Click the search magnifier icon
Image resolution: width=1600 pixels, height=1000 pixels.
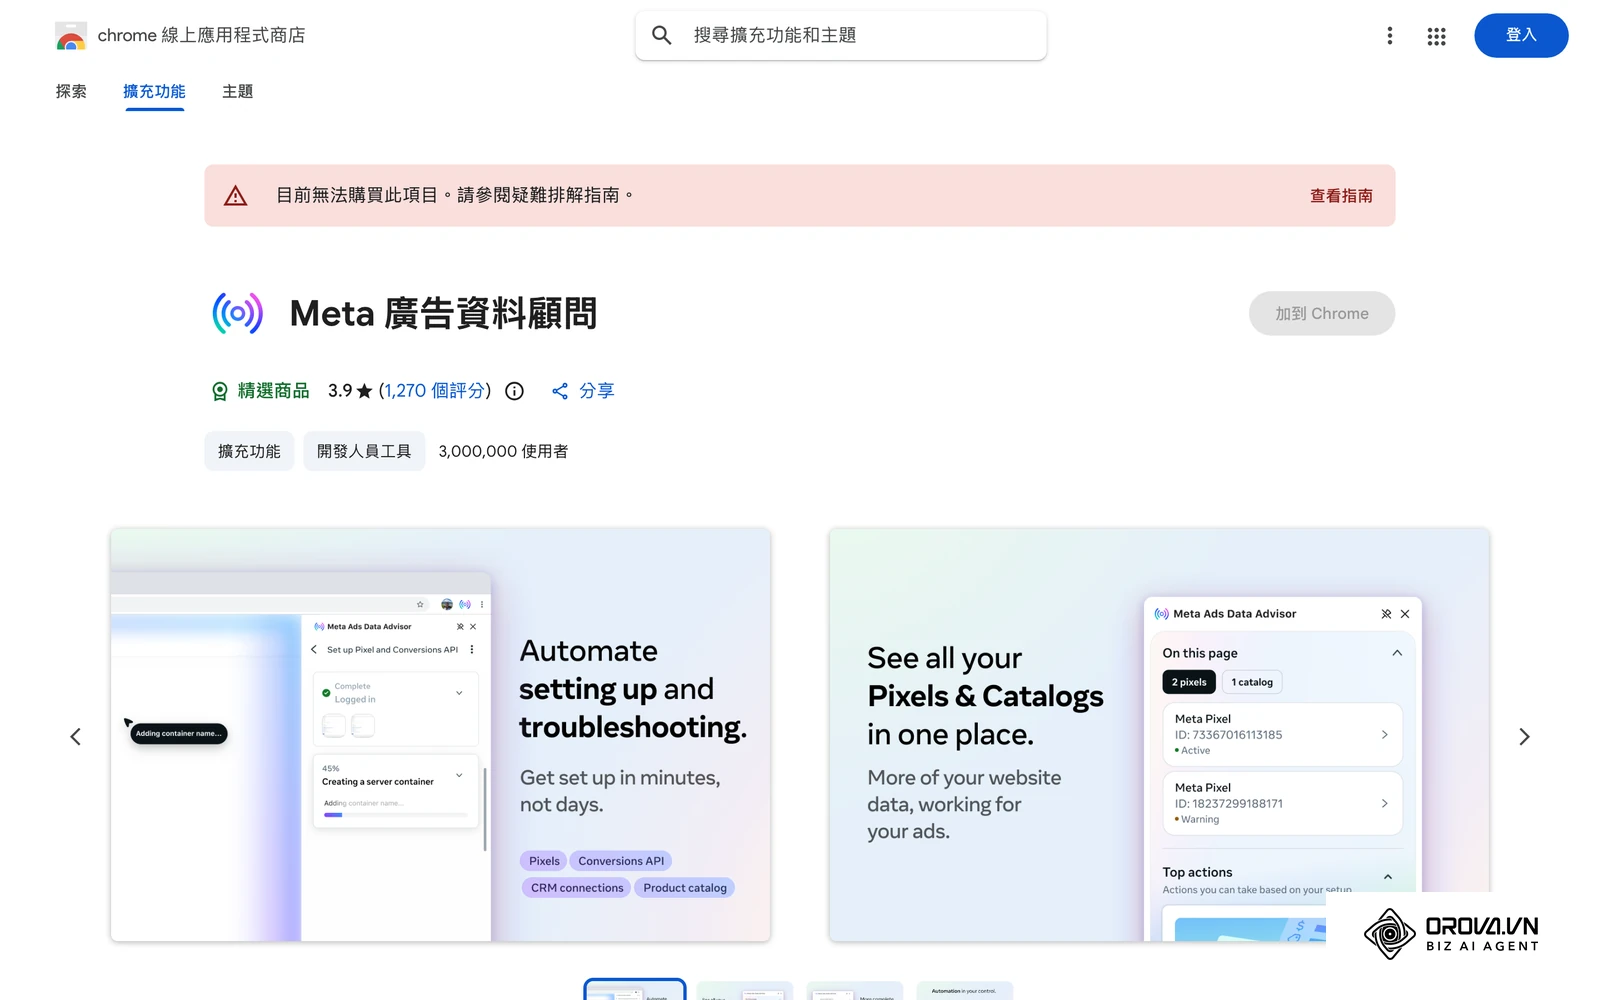661,35
